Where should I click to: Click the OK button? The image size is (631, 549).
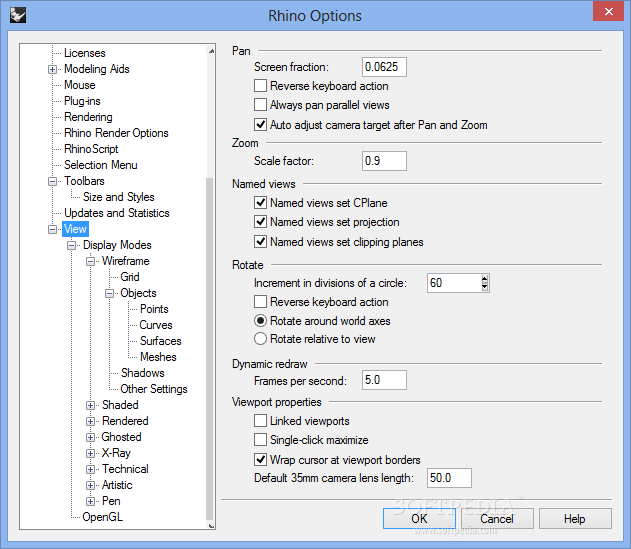coord(419,518)
